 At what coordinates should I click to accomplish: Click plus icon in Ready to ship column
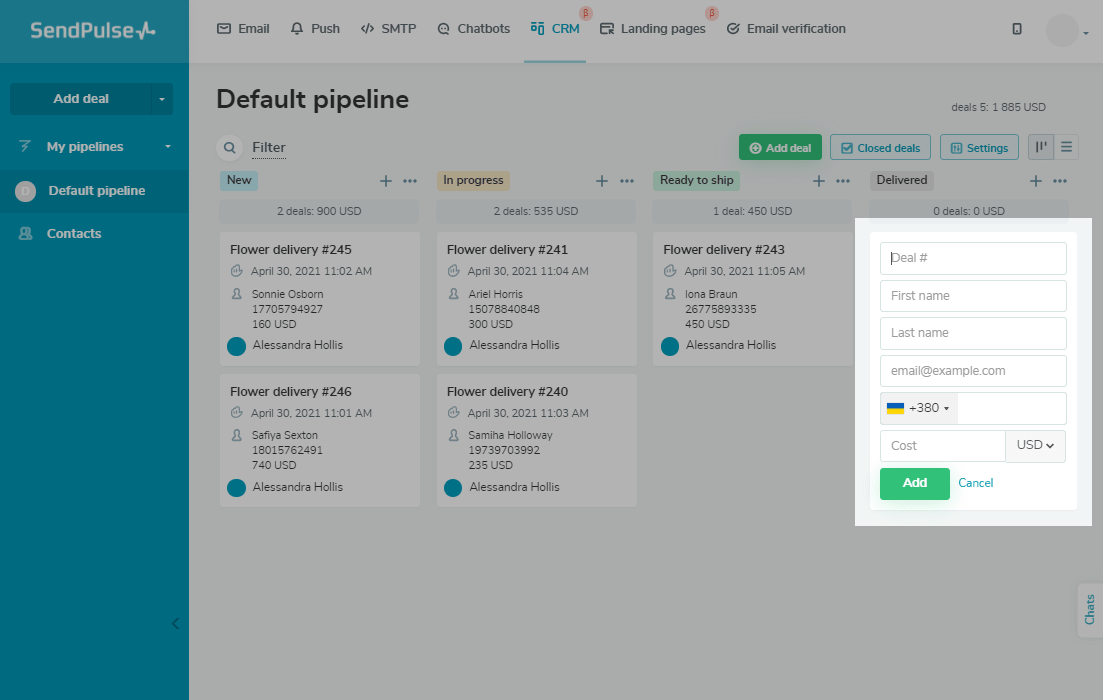click(819, 181)
